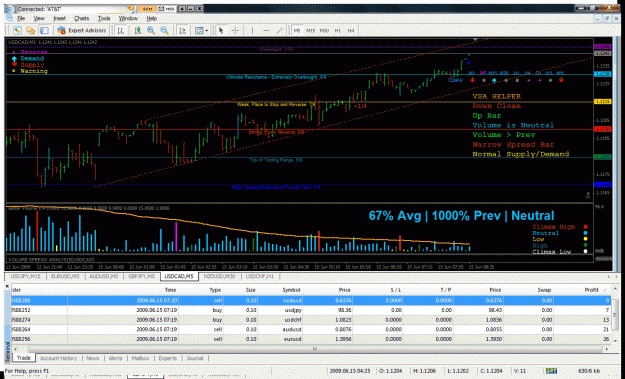This screenshot has height=379, width=625.
Task: Zoom in on the chart
Action: pos(151,30)
